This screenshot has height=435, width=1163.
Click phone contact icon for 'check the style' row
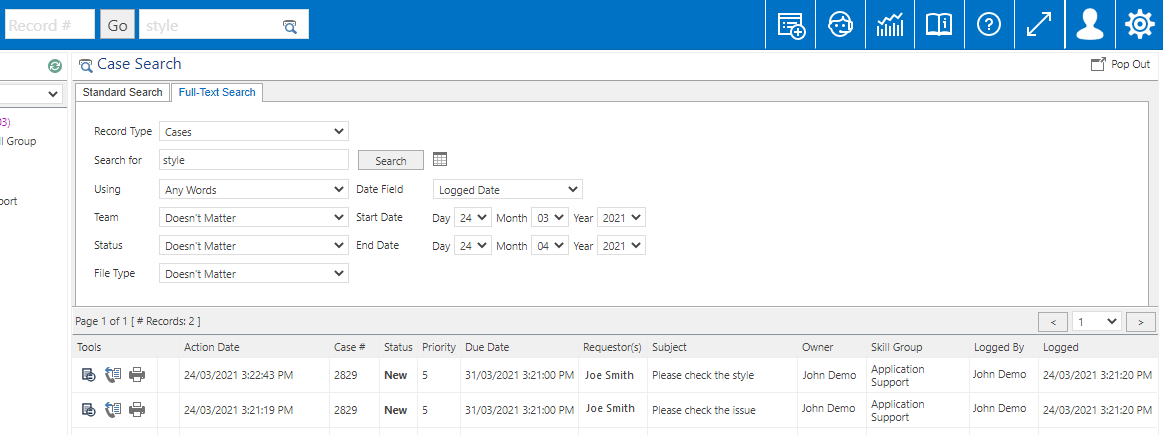tap(113, 375)
